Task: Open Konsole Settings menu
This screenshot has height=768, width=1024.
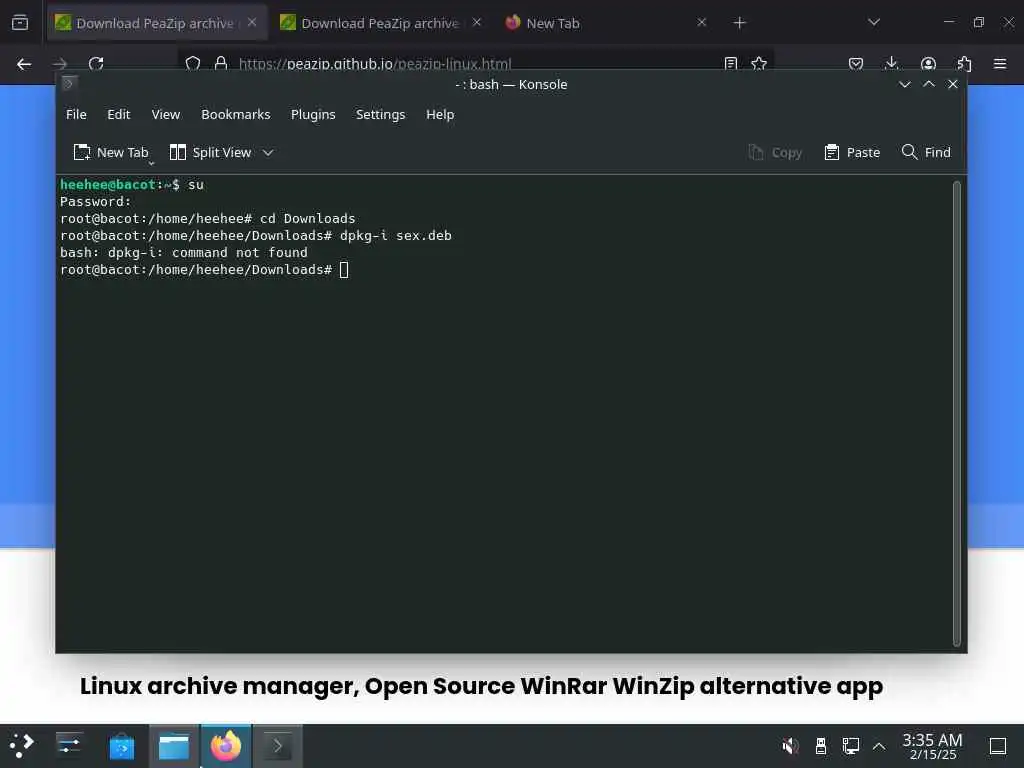Action: (x=380, y=114)
